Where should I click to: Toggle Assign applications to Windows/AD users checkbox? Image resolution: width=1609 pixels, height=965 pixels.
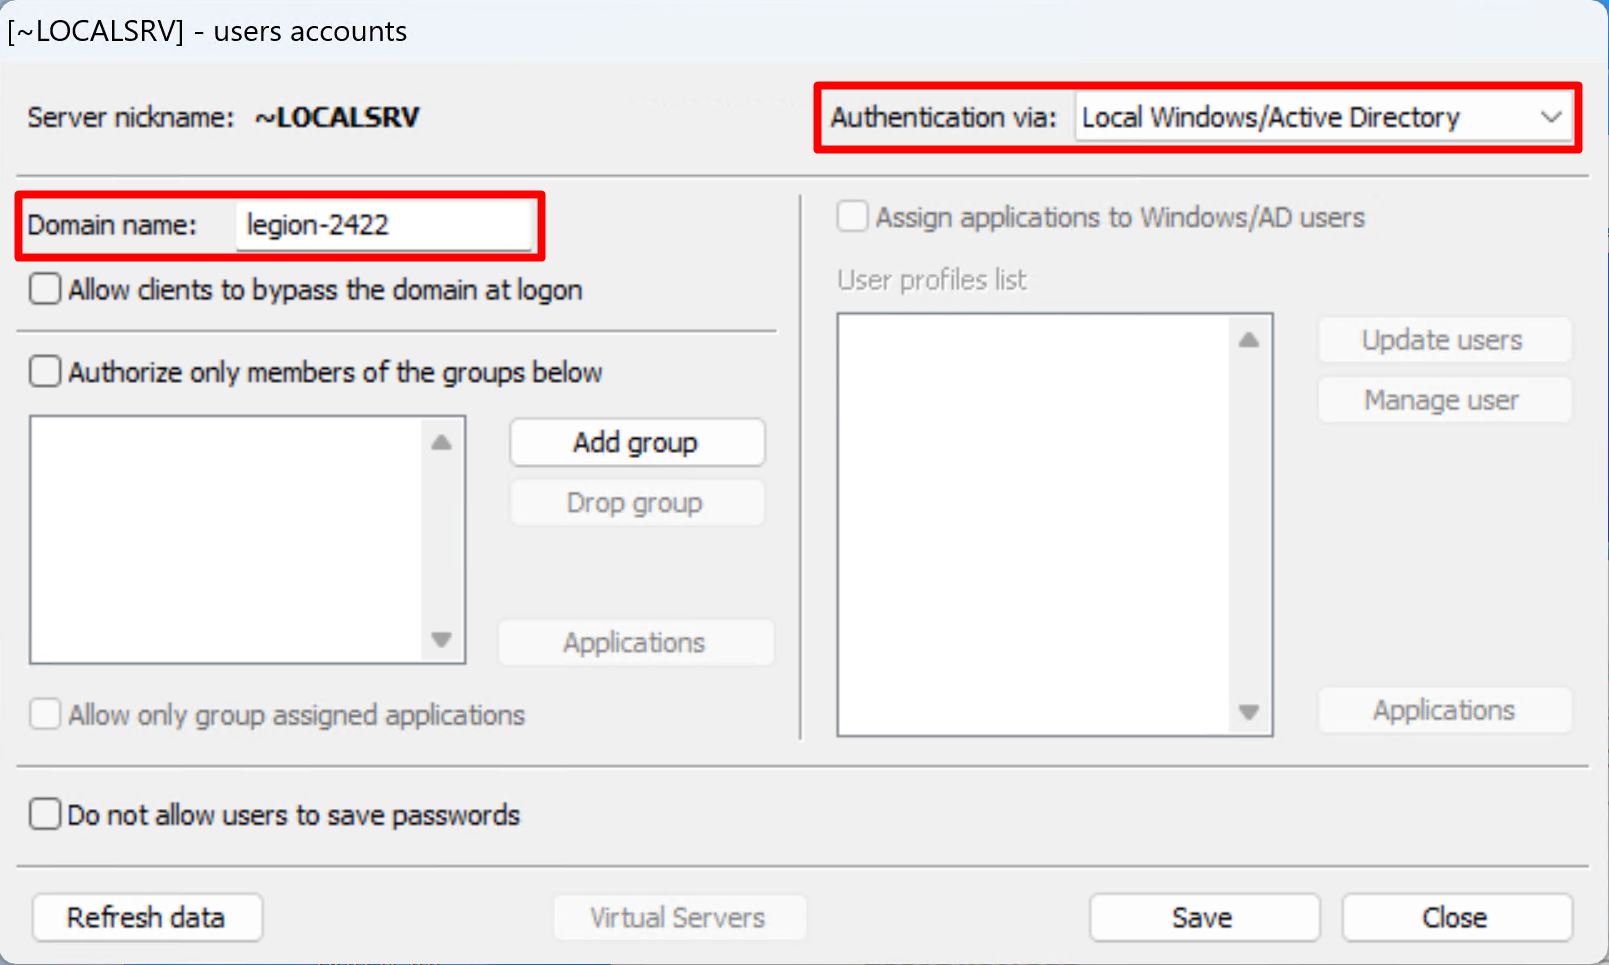click(852, 217)
